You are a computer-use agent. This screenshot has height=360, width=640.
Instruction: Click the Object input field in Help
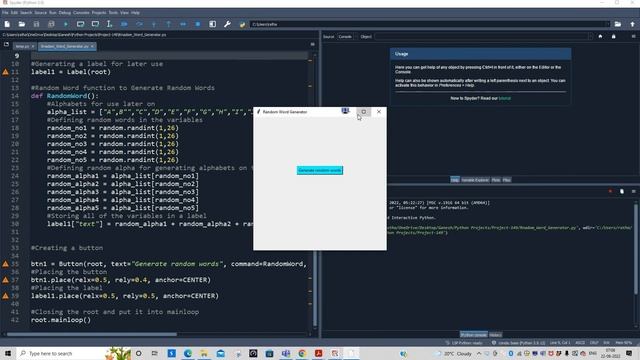point(483,37)
